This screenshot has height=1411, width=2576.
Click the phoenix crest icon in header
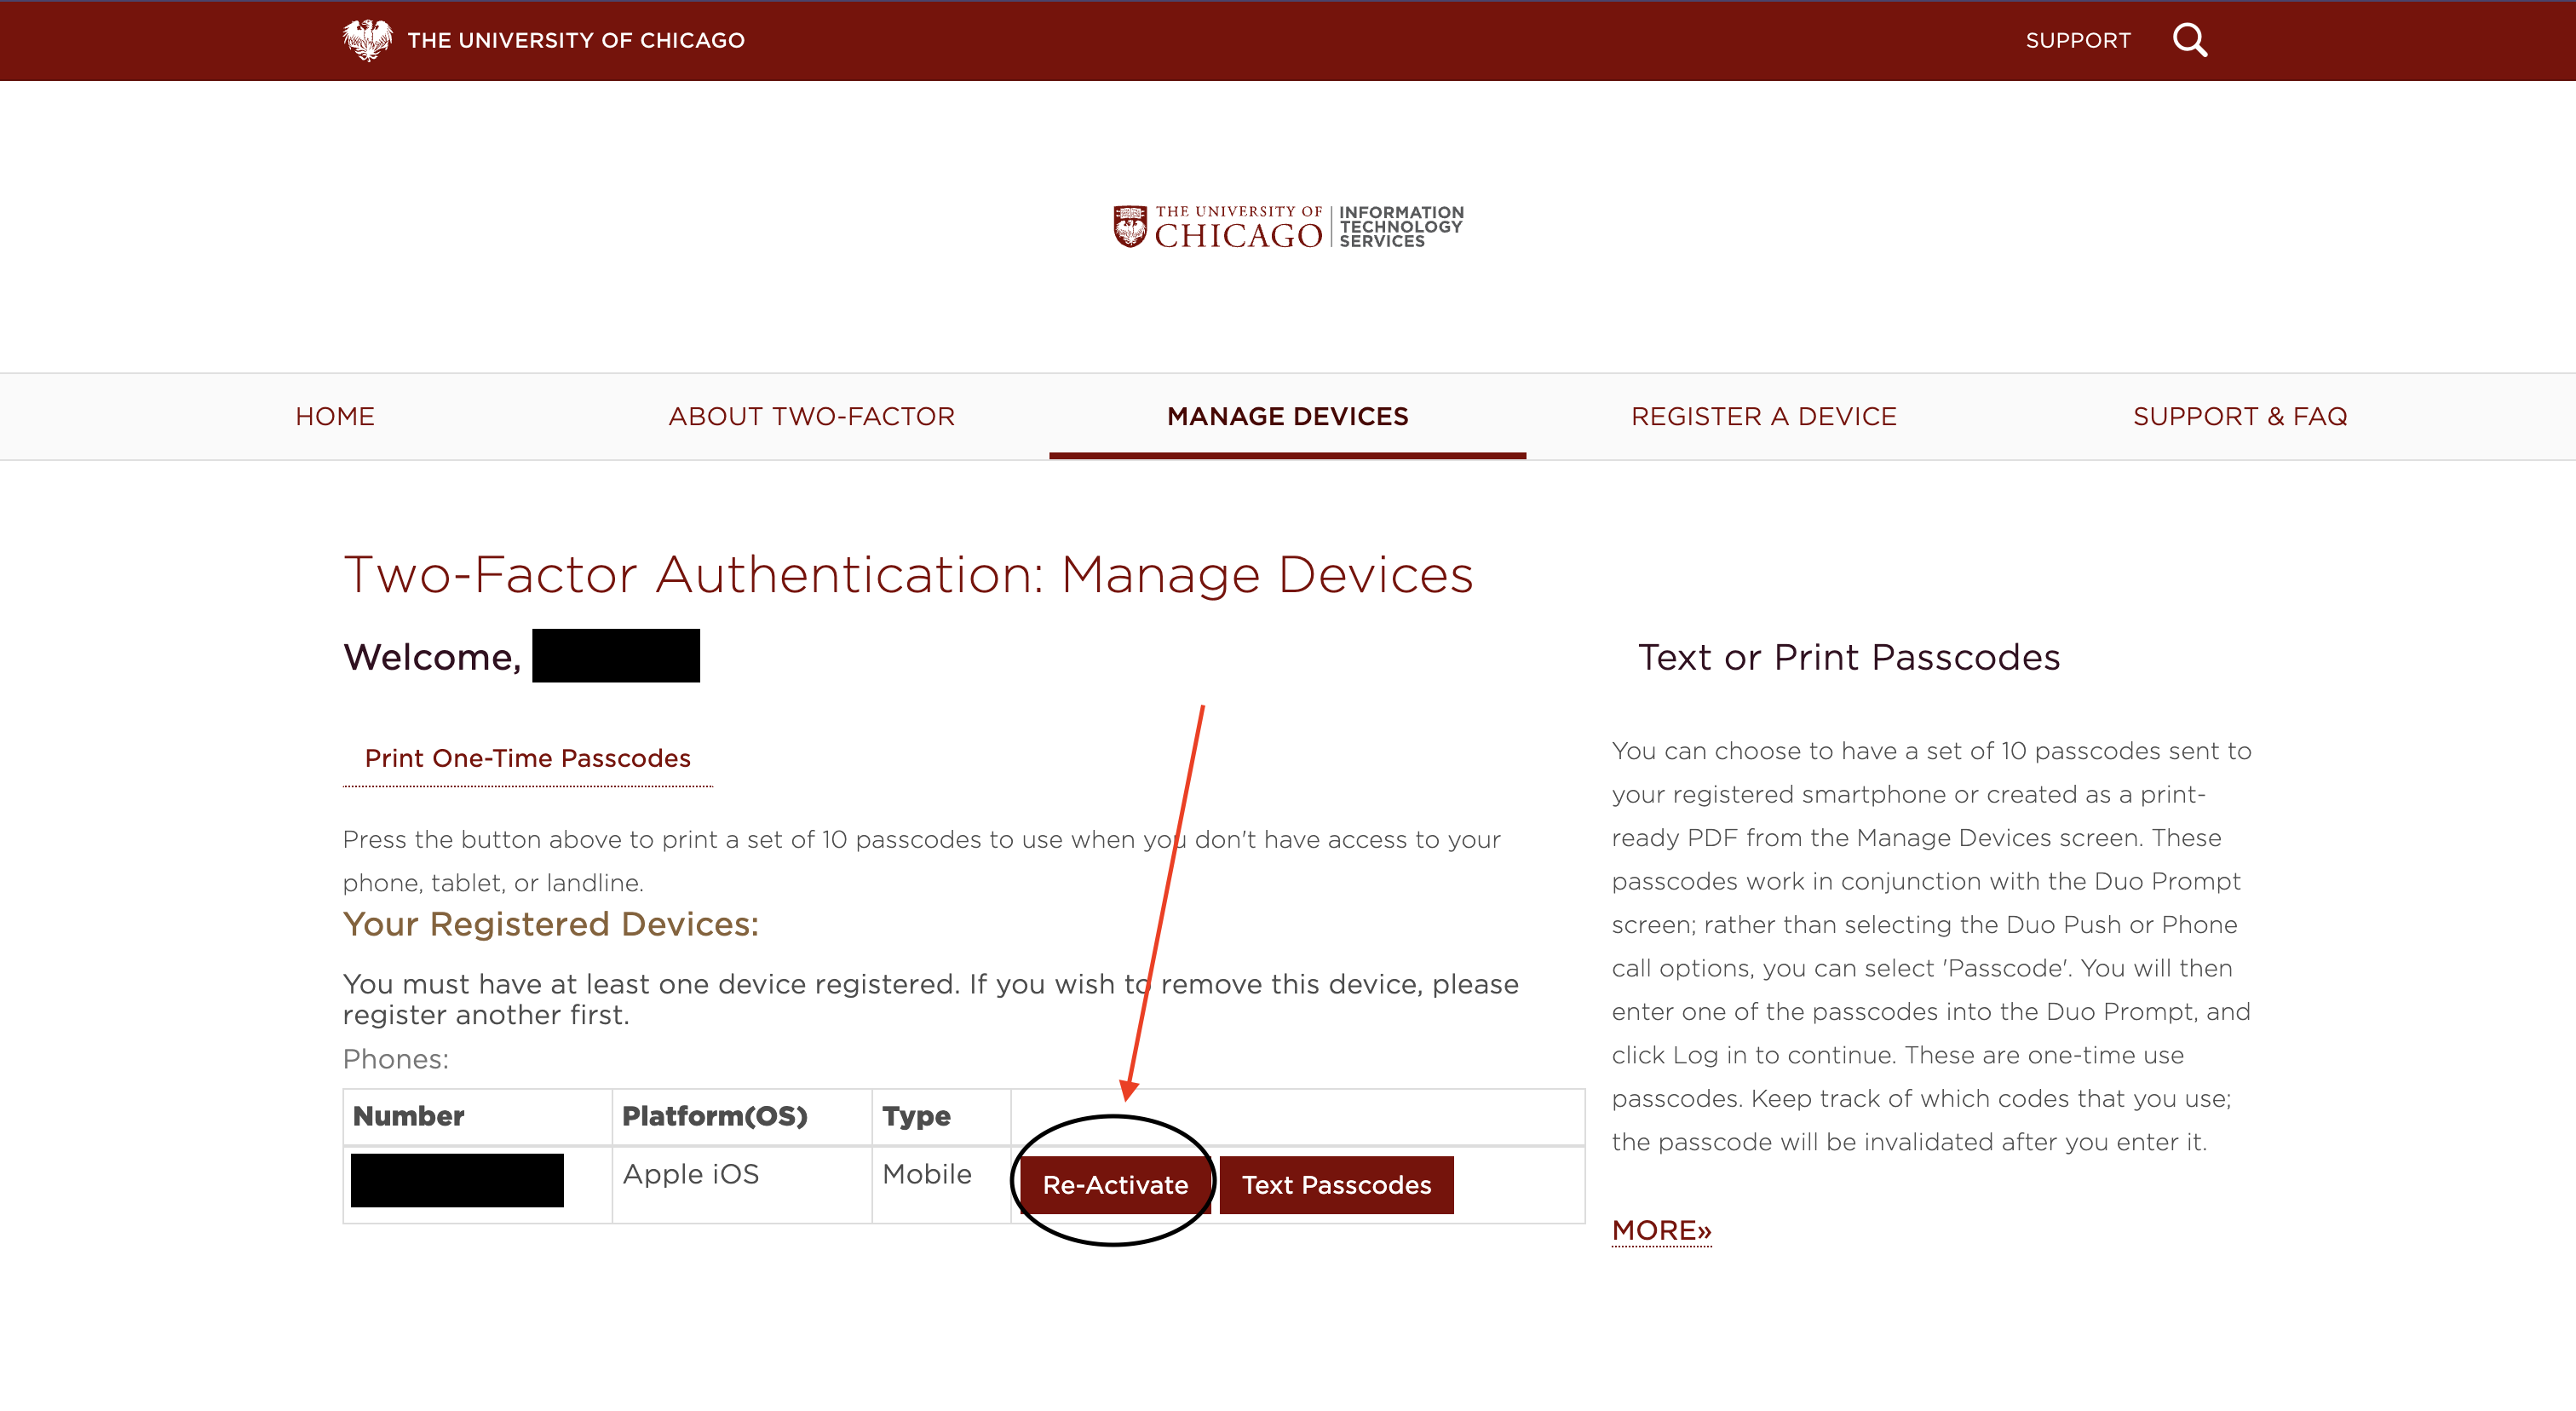tap(367, 40)
